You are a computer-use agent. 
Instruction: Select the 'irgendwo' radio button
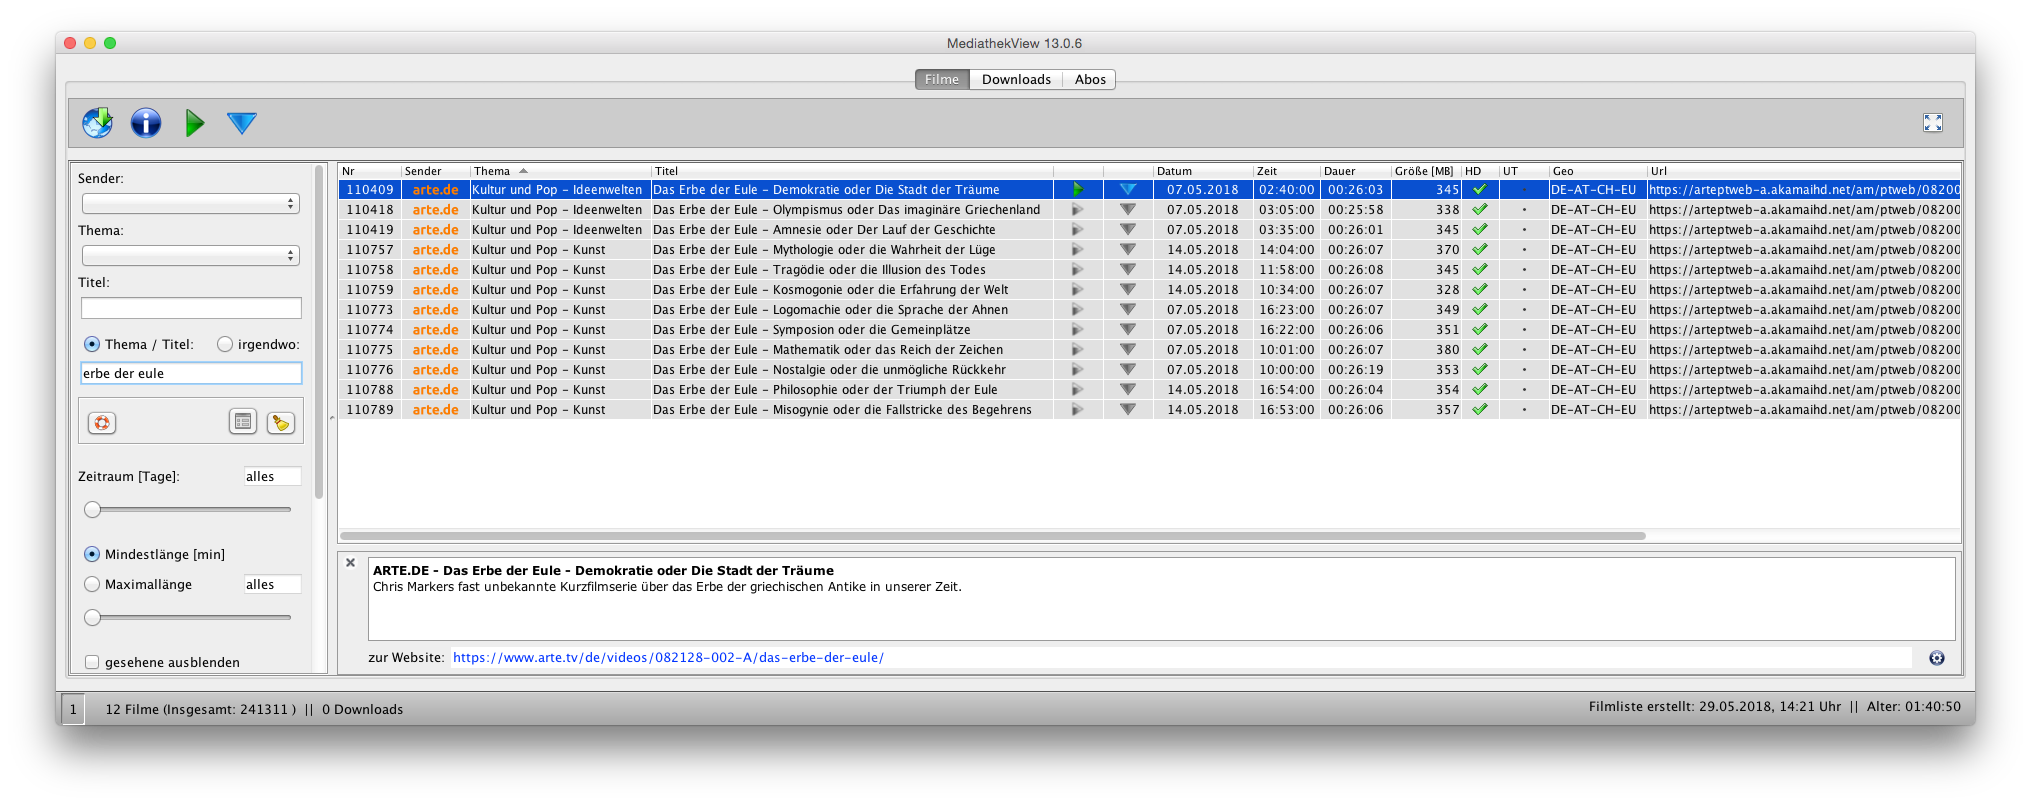[225, 344]
